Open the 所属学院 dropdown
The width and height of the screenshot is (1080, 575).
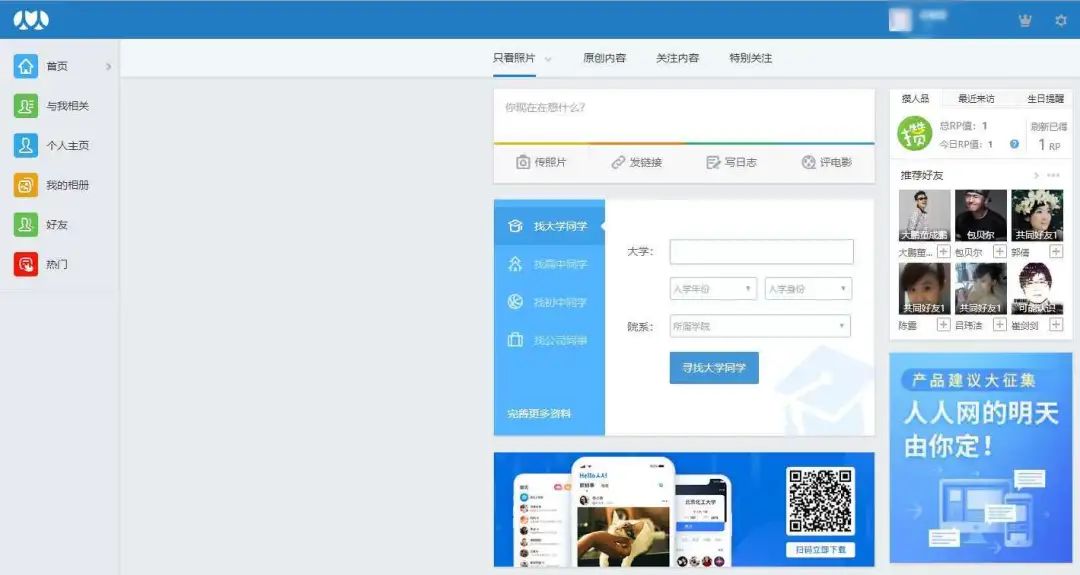tap(760, 326)
